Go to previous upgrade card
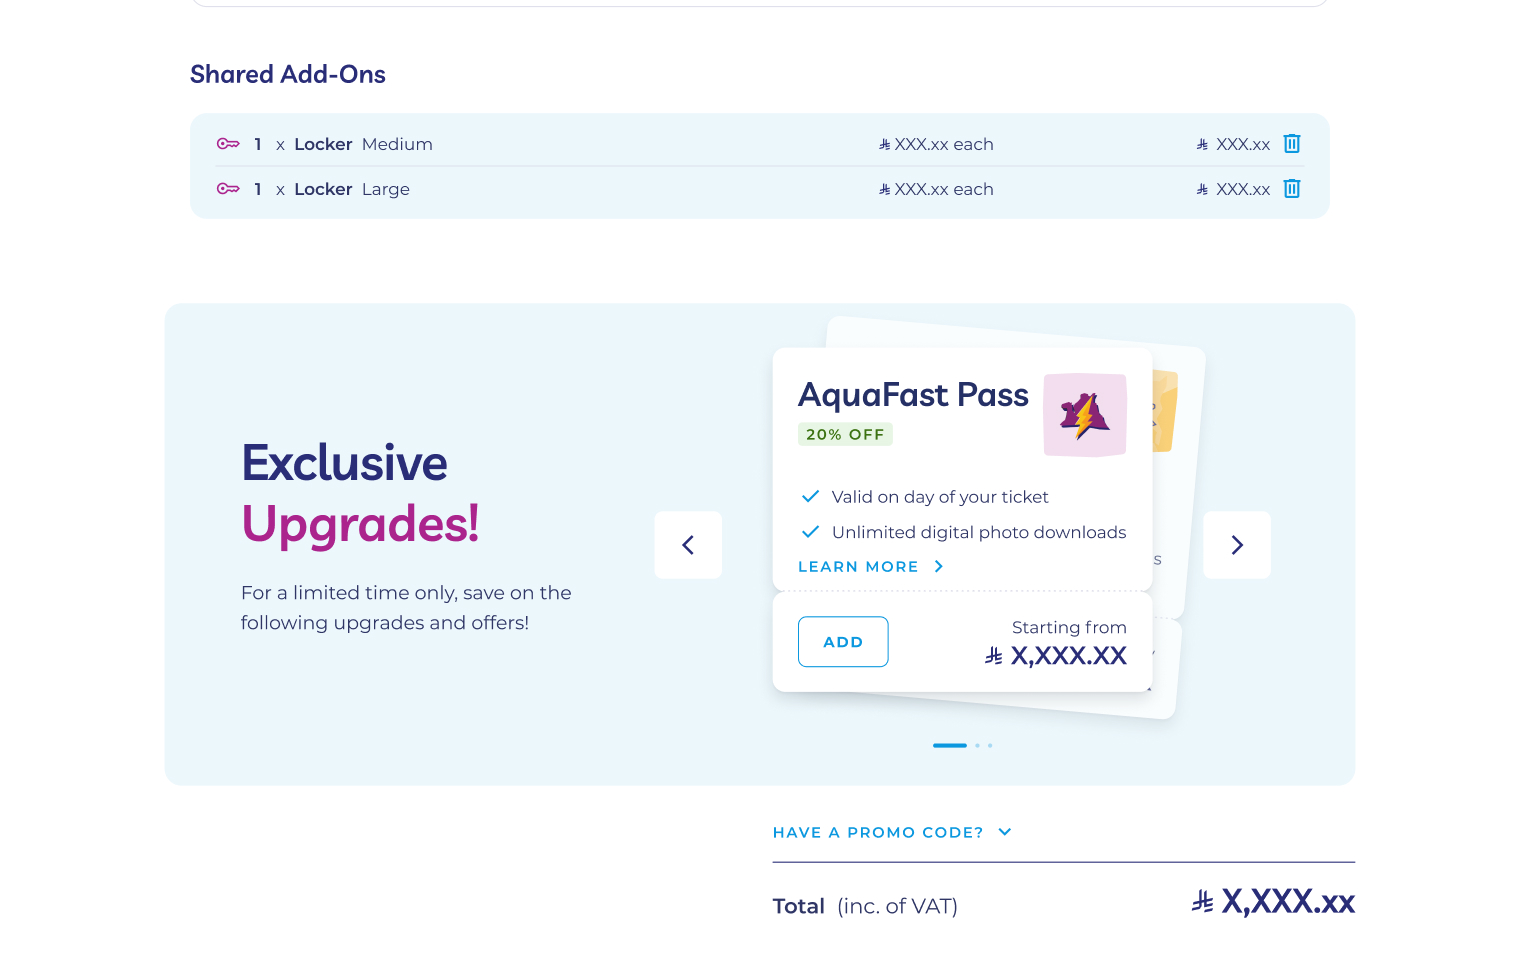Screen dimensions: 1520x960 pyautogui.click(x=688, y=545)
